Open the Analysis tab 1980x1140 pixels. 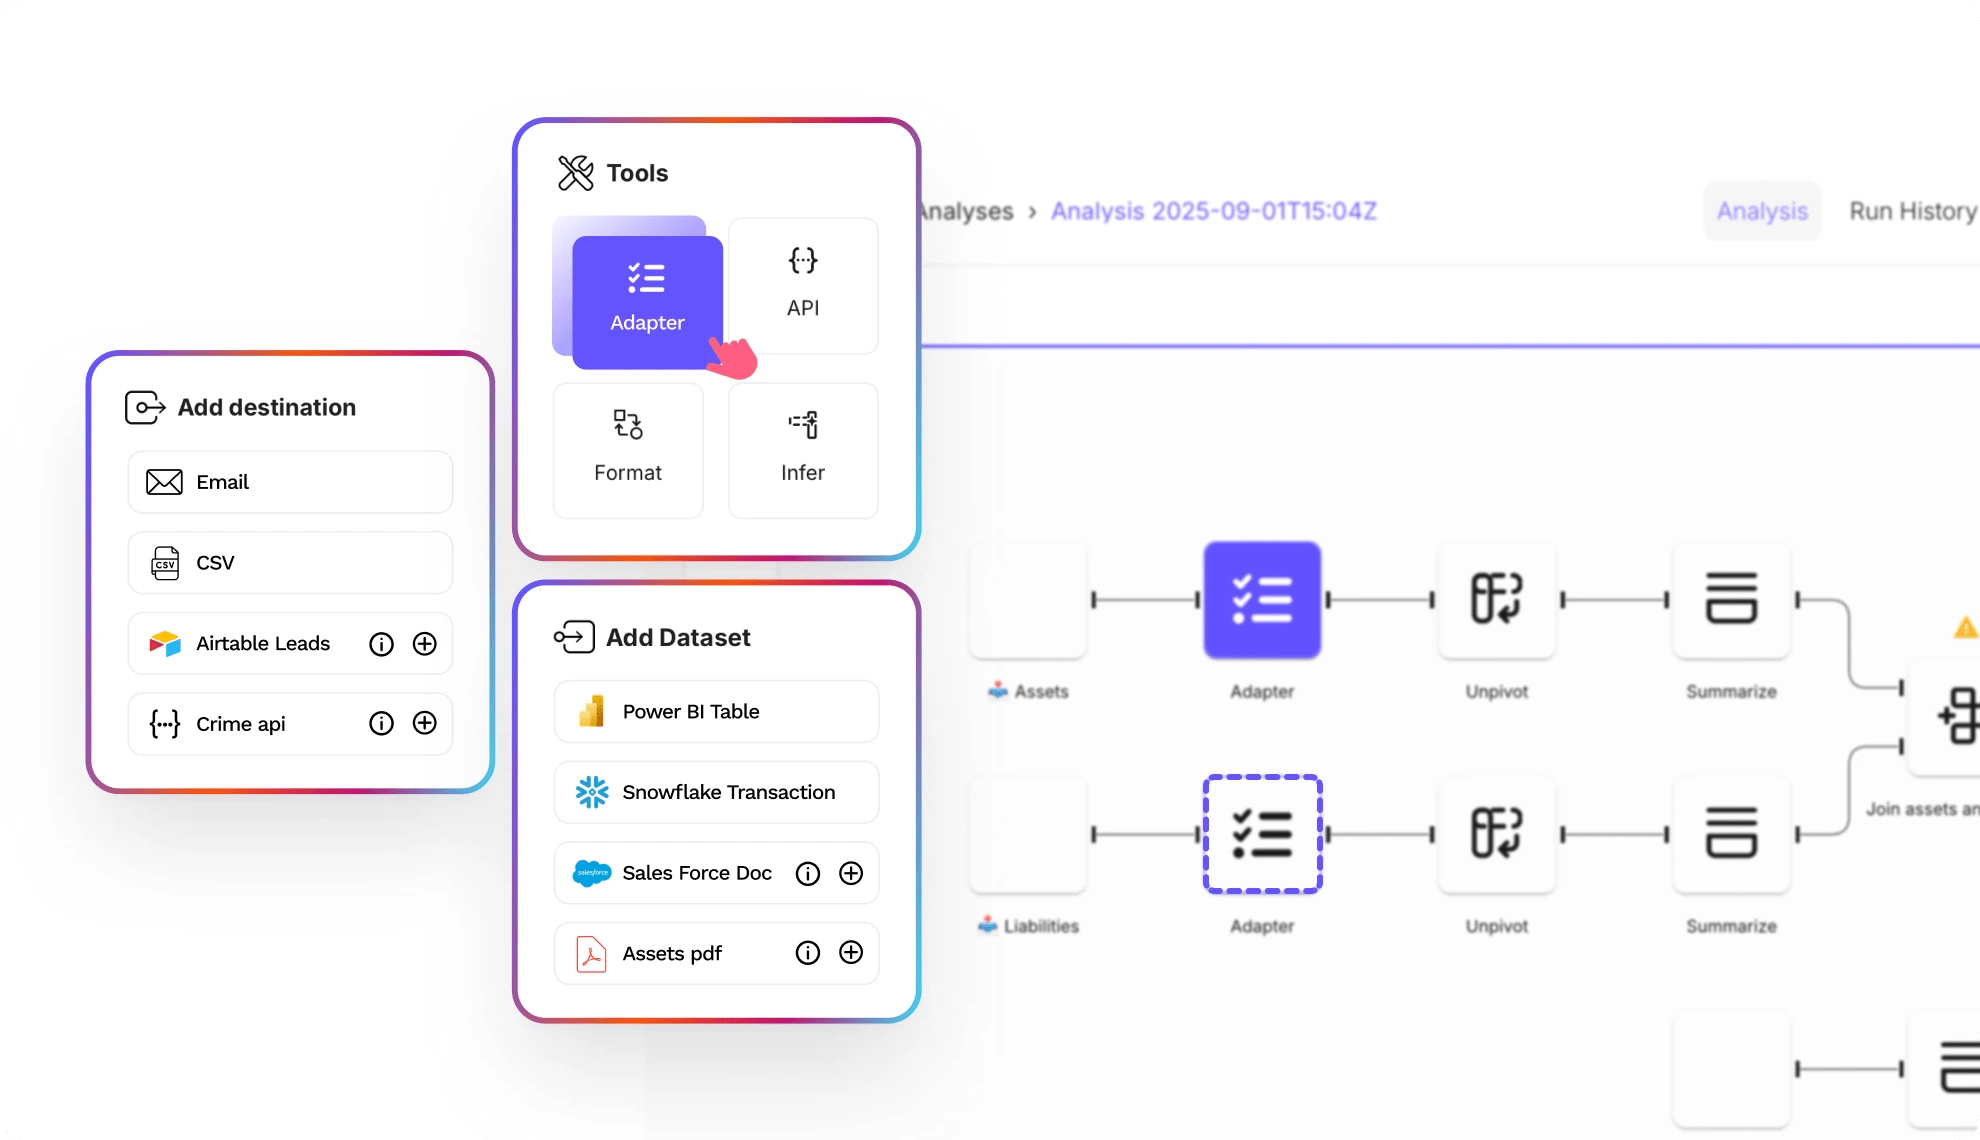[x=1762, y=211]
